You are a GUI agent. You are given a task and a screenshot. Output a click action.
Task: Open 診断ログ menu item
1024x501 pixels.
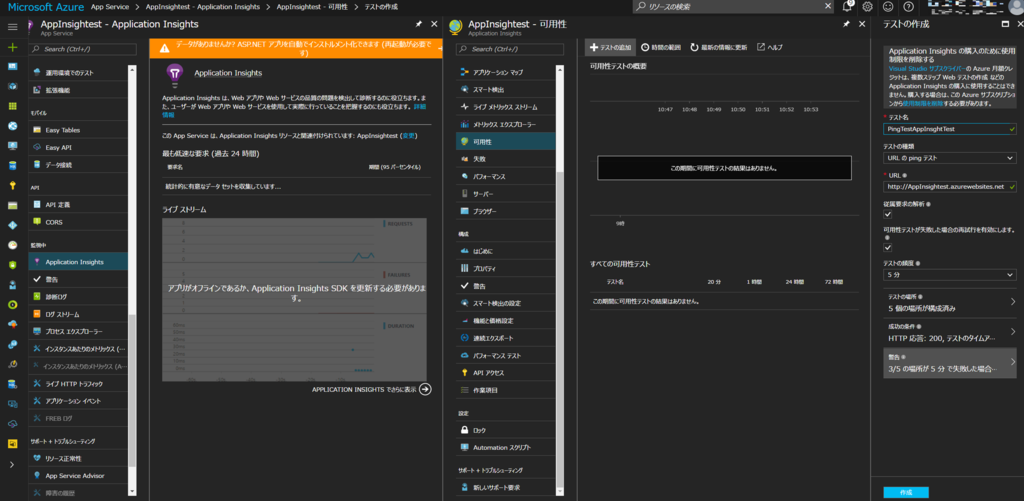(x=78, y=297)
